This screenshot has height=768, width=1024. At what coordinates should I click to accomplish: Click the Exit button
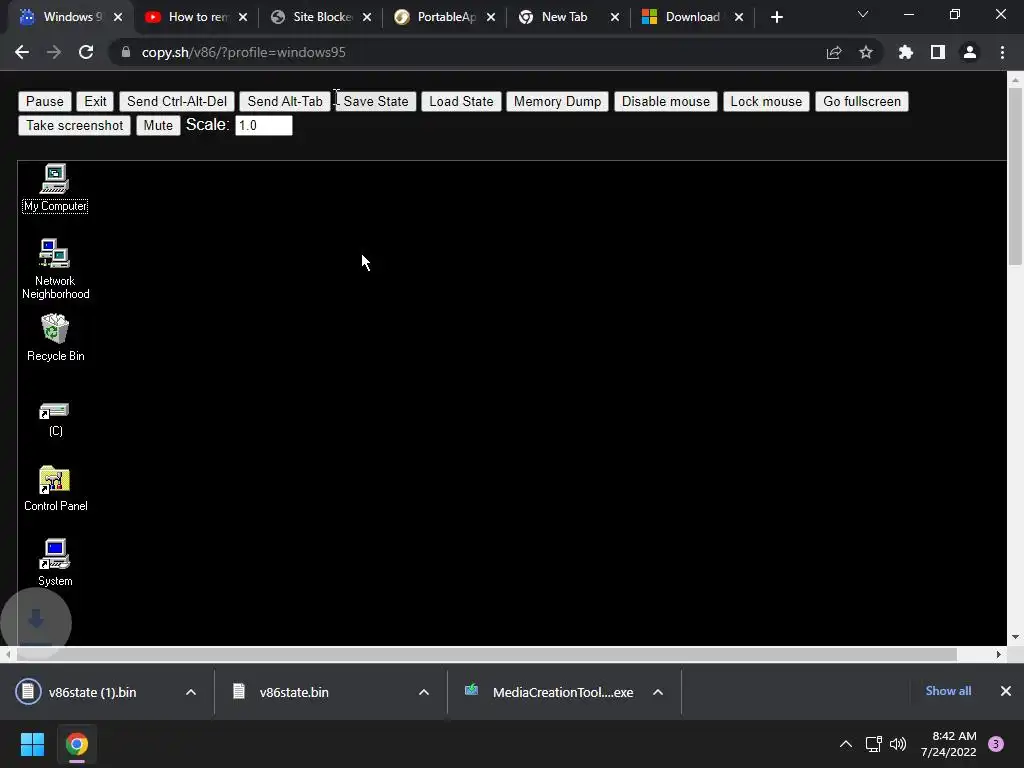[x=95, y=101]
